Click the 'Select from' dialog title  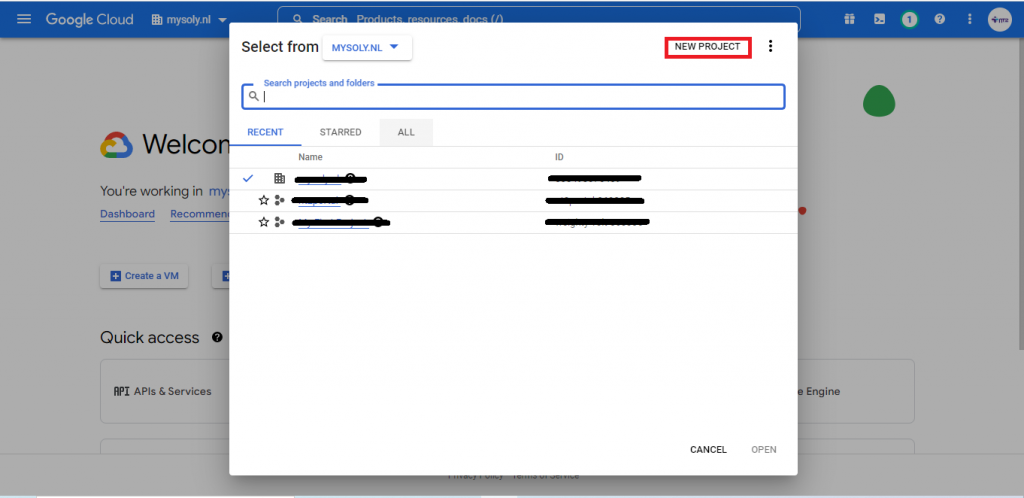[x=280, y=47]
